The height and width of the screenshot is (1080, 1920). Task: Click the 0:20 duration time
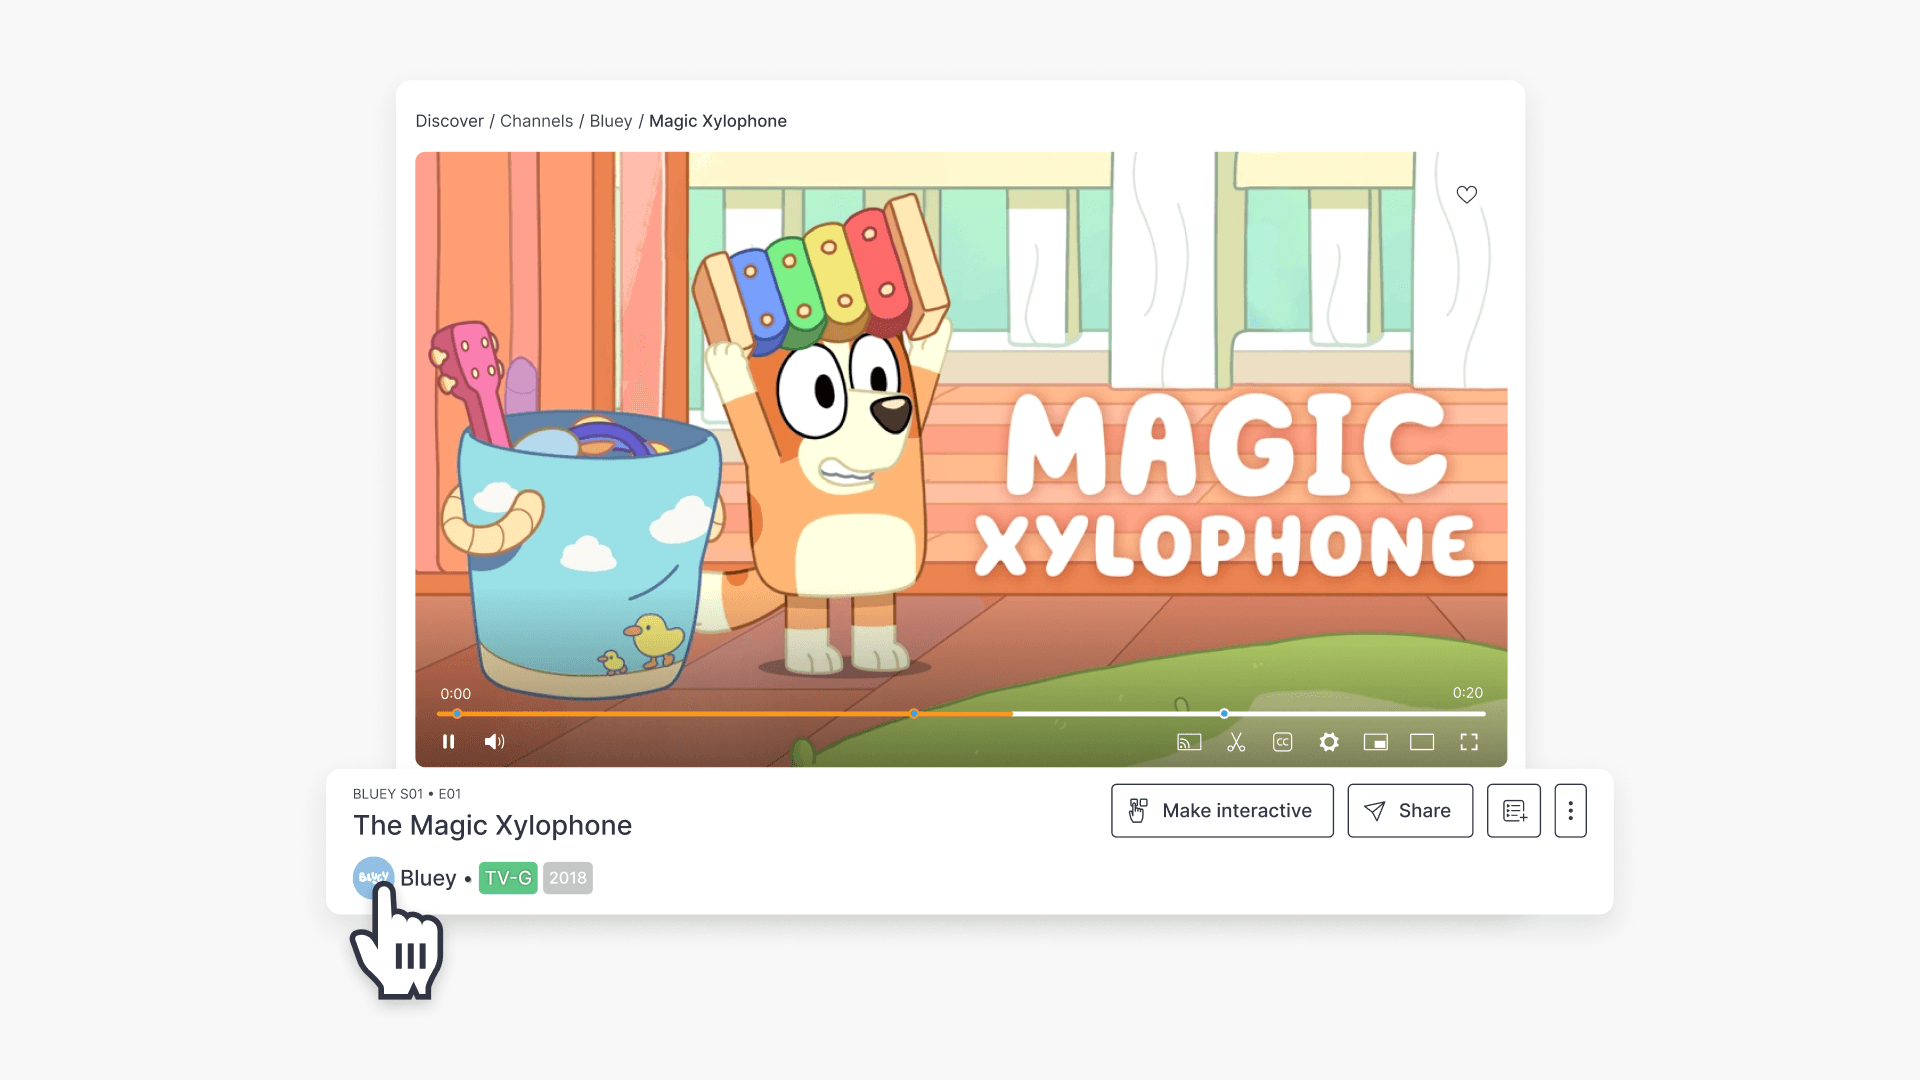[1468, 692]
